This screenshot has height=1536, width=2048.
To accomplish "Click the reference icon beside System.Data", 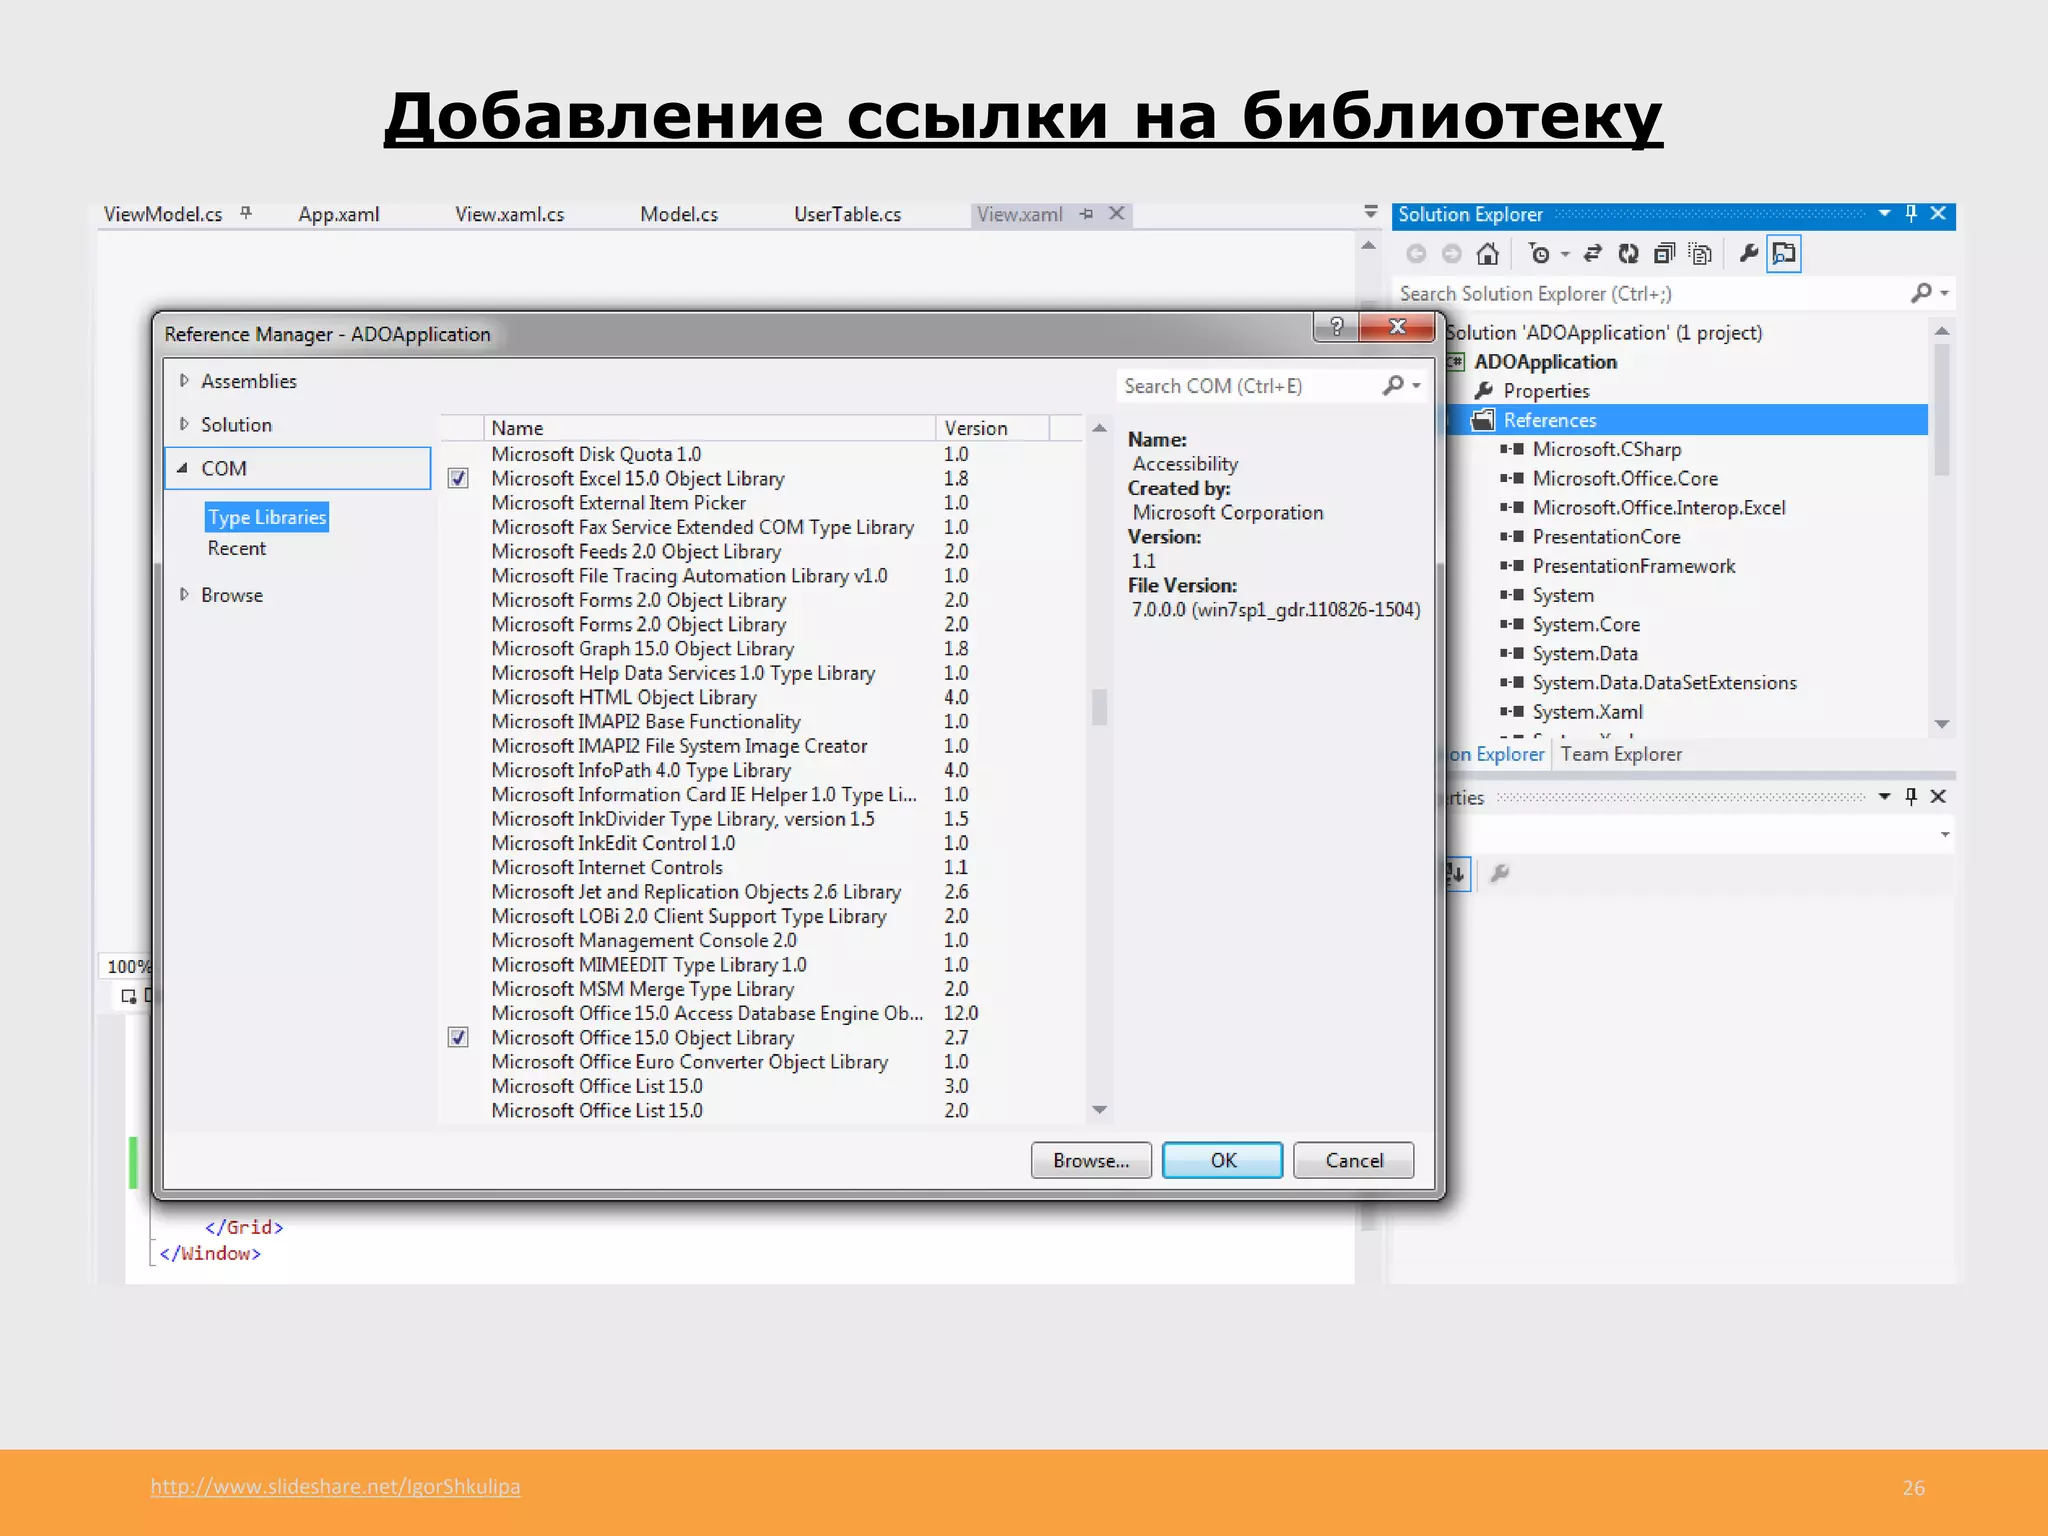I will [1512, 654].
